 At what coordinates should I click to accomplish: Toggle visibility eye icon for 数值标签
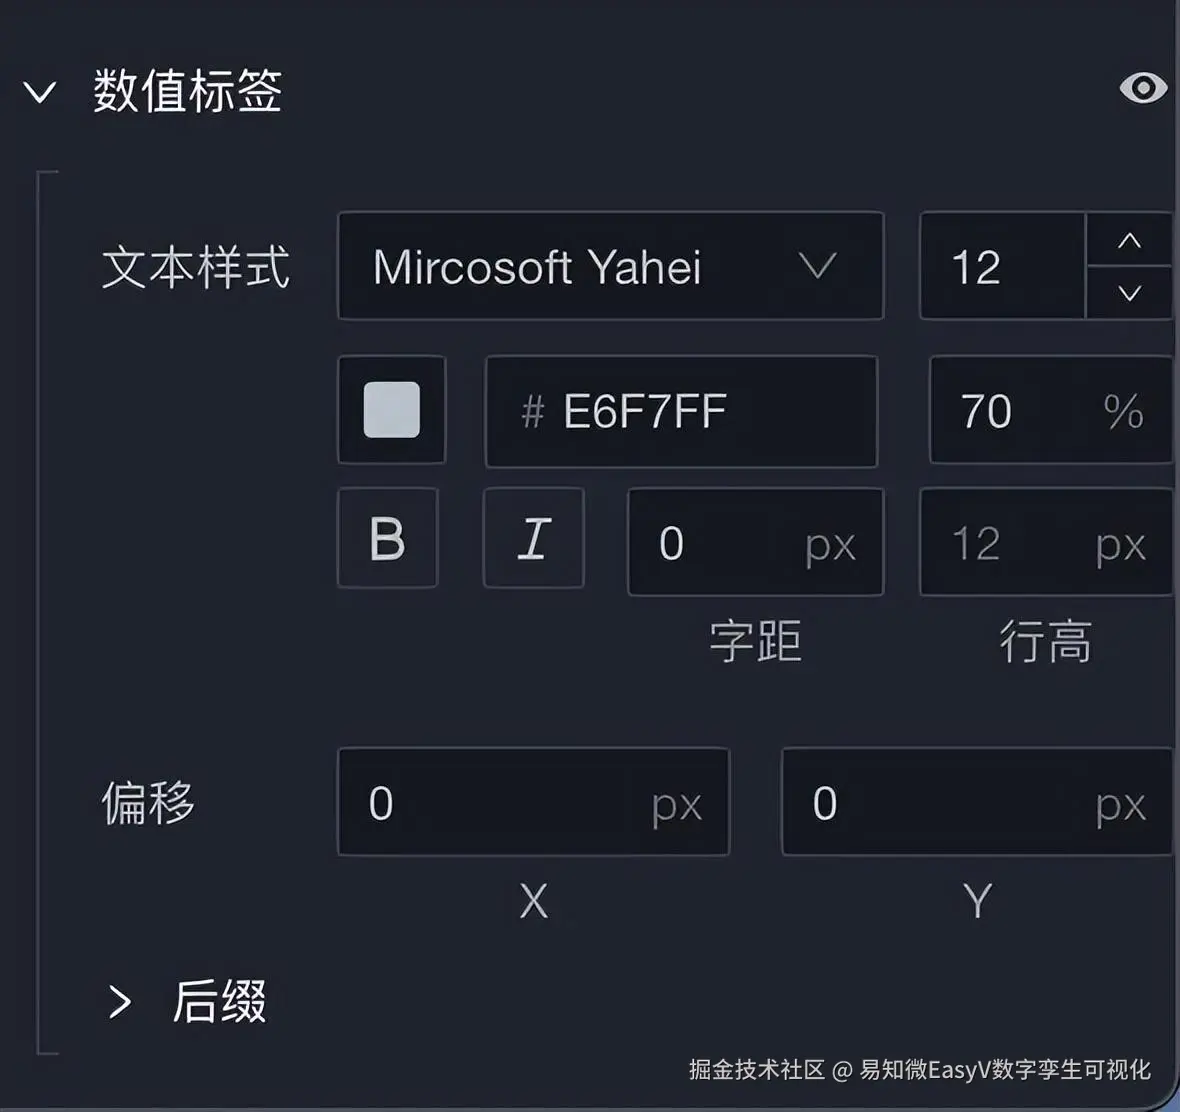pyautogui.click(x=1143, y=88)
